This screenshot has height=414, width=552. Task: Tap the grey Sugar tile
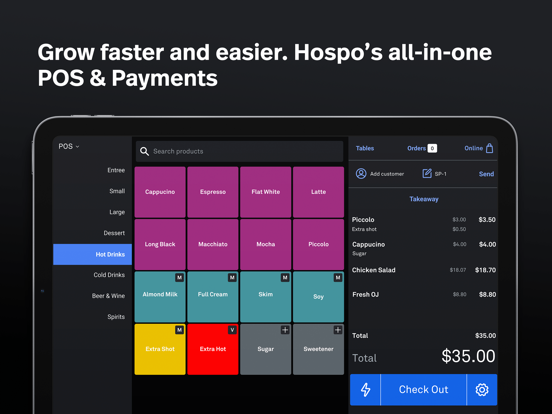266,349
